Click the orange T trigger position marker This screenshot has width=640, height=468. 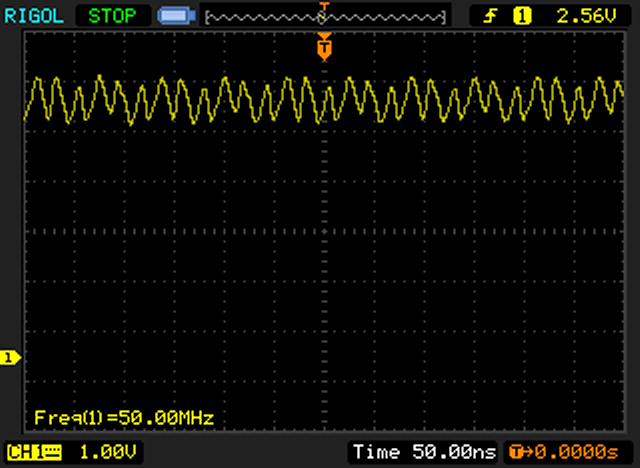(x=324, y=47)
